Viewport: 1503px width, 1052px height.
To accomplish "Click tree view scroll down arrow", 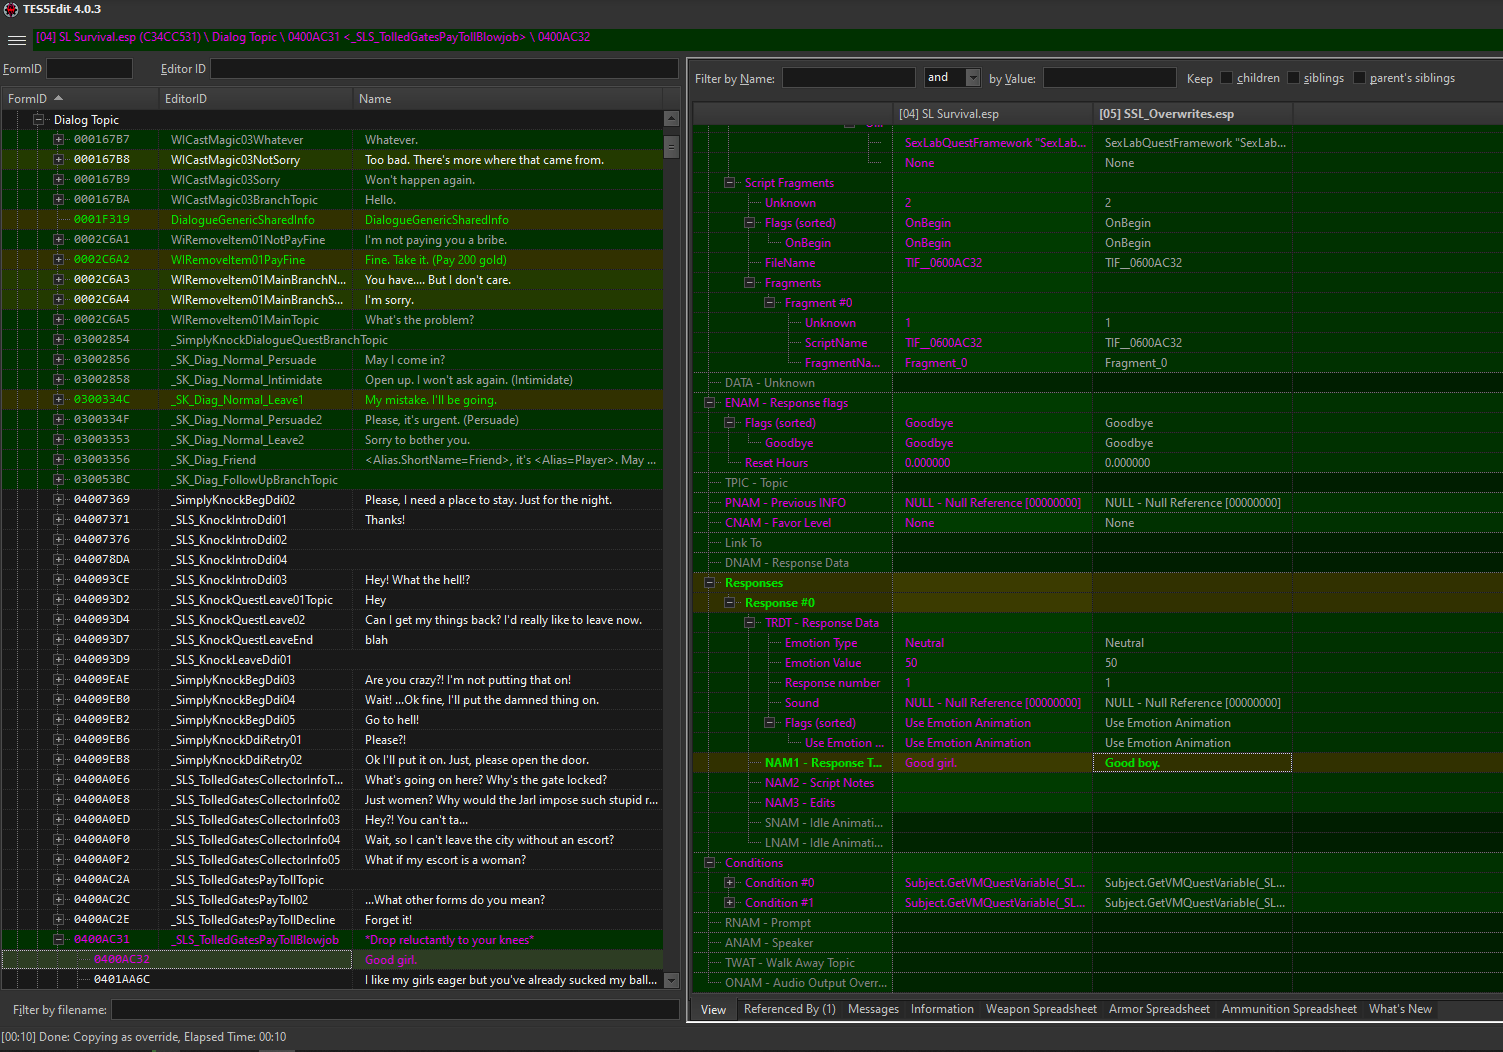I will pos(671,981).
